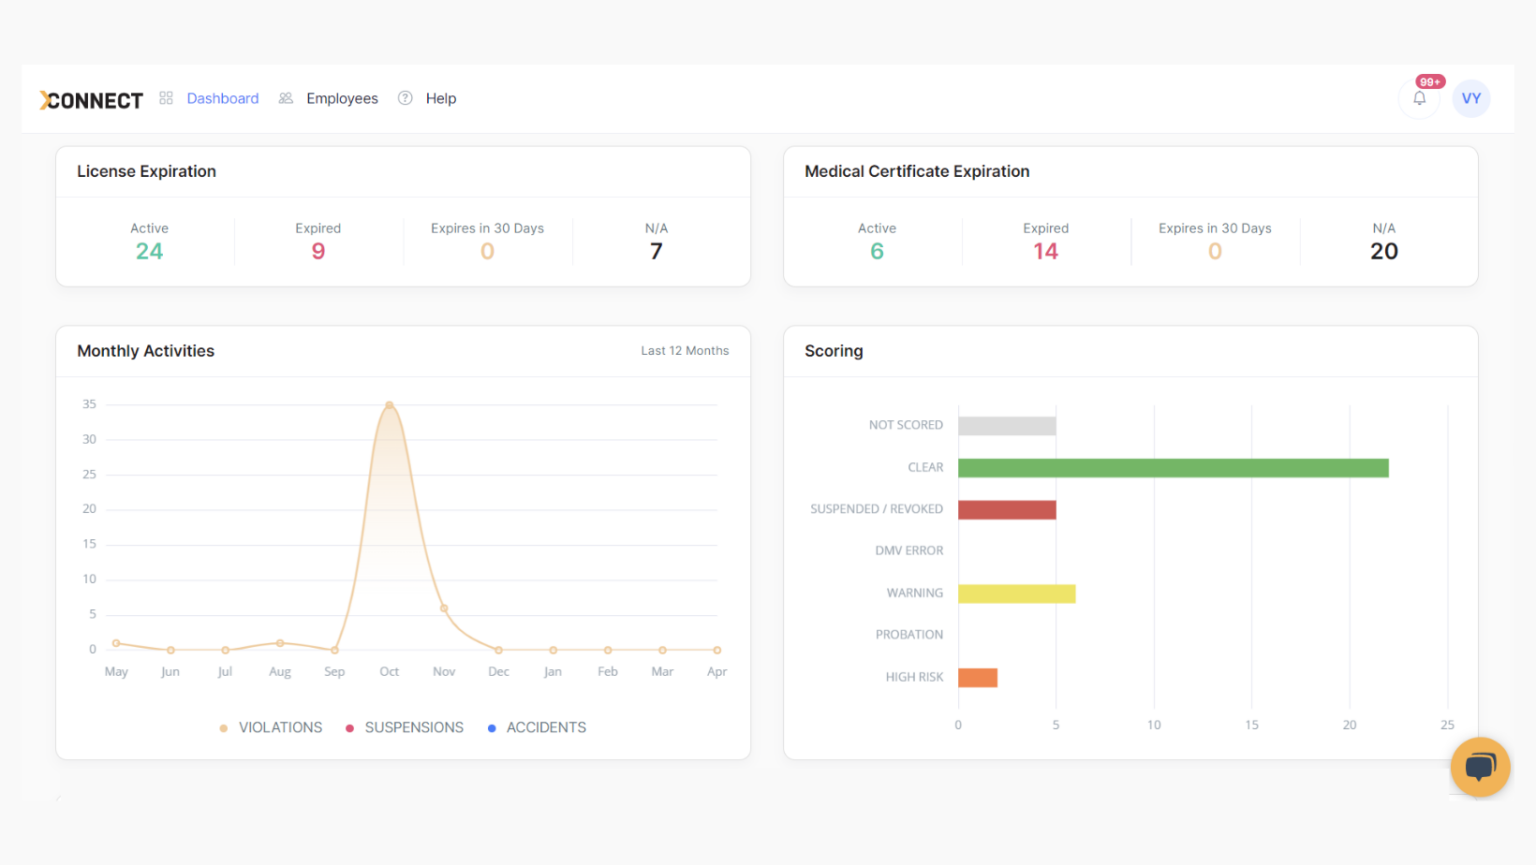The image size is (1536, 865).
Task: Click the yellow VIOLATIONS legend dot
Action: (222, 727)
